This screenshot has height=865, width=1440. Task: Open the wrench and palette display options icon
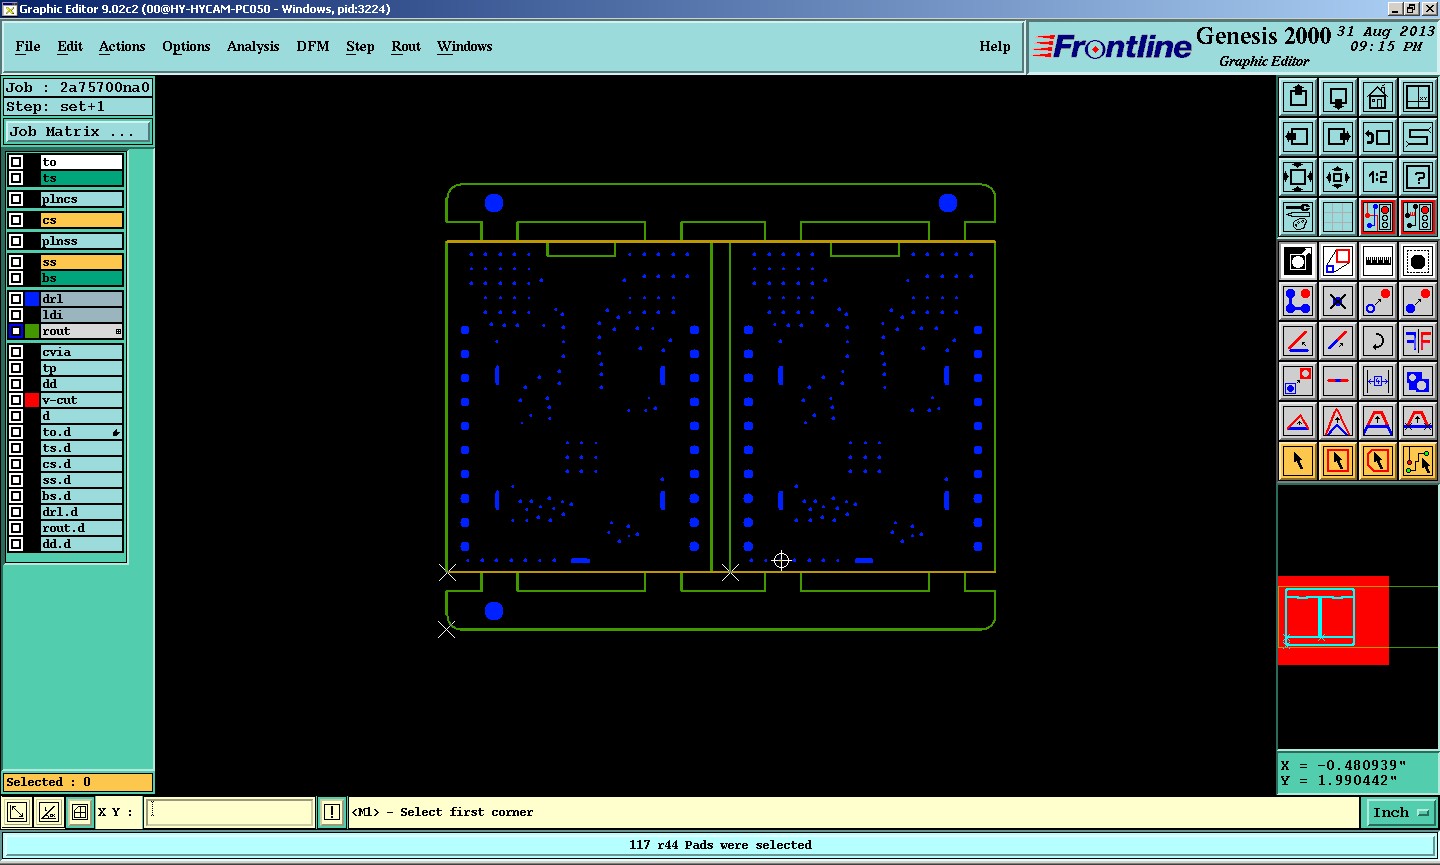(x=1298, y=217)
